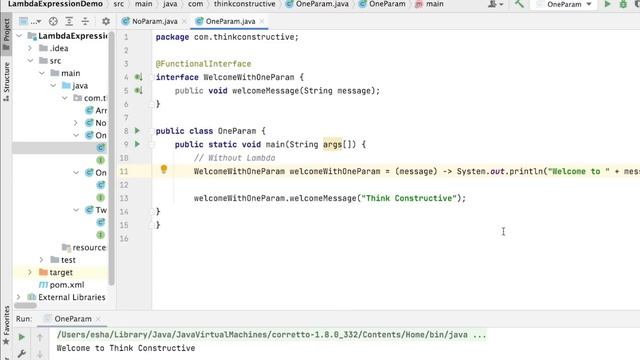This screenshot has height=360, width=640.
Task: Click the "Think Constructive" string on line 13
Action: [409, 198]
